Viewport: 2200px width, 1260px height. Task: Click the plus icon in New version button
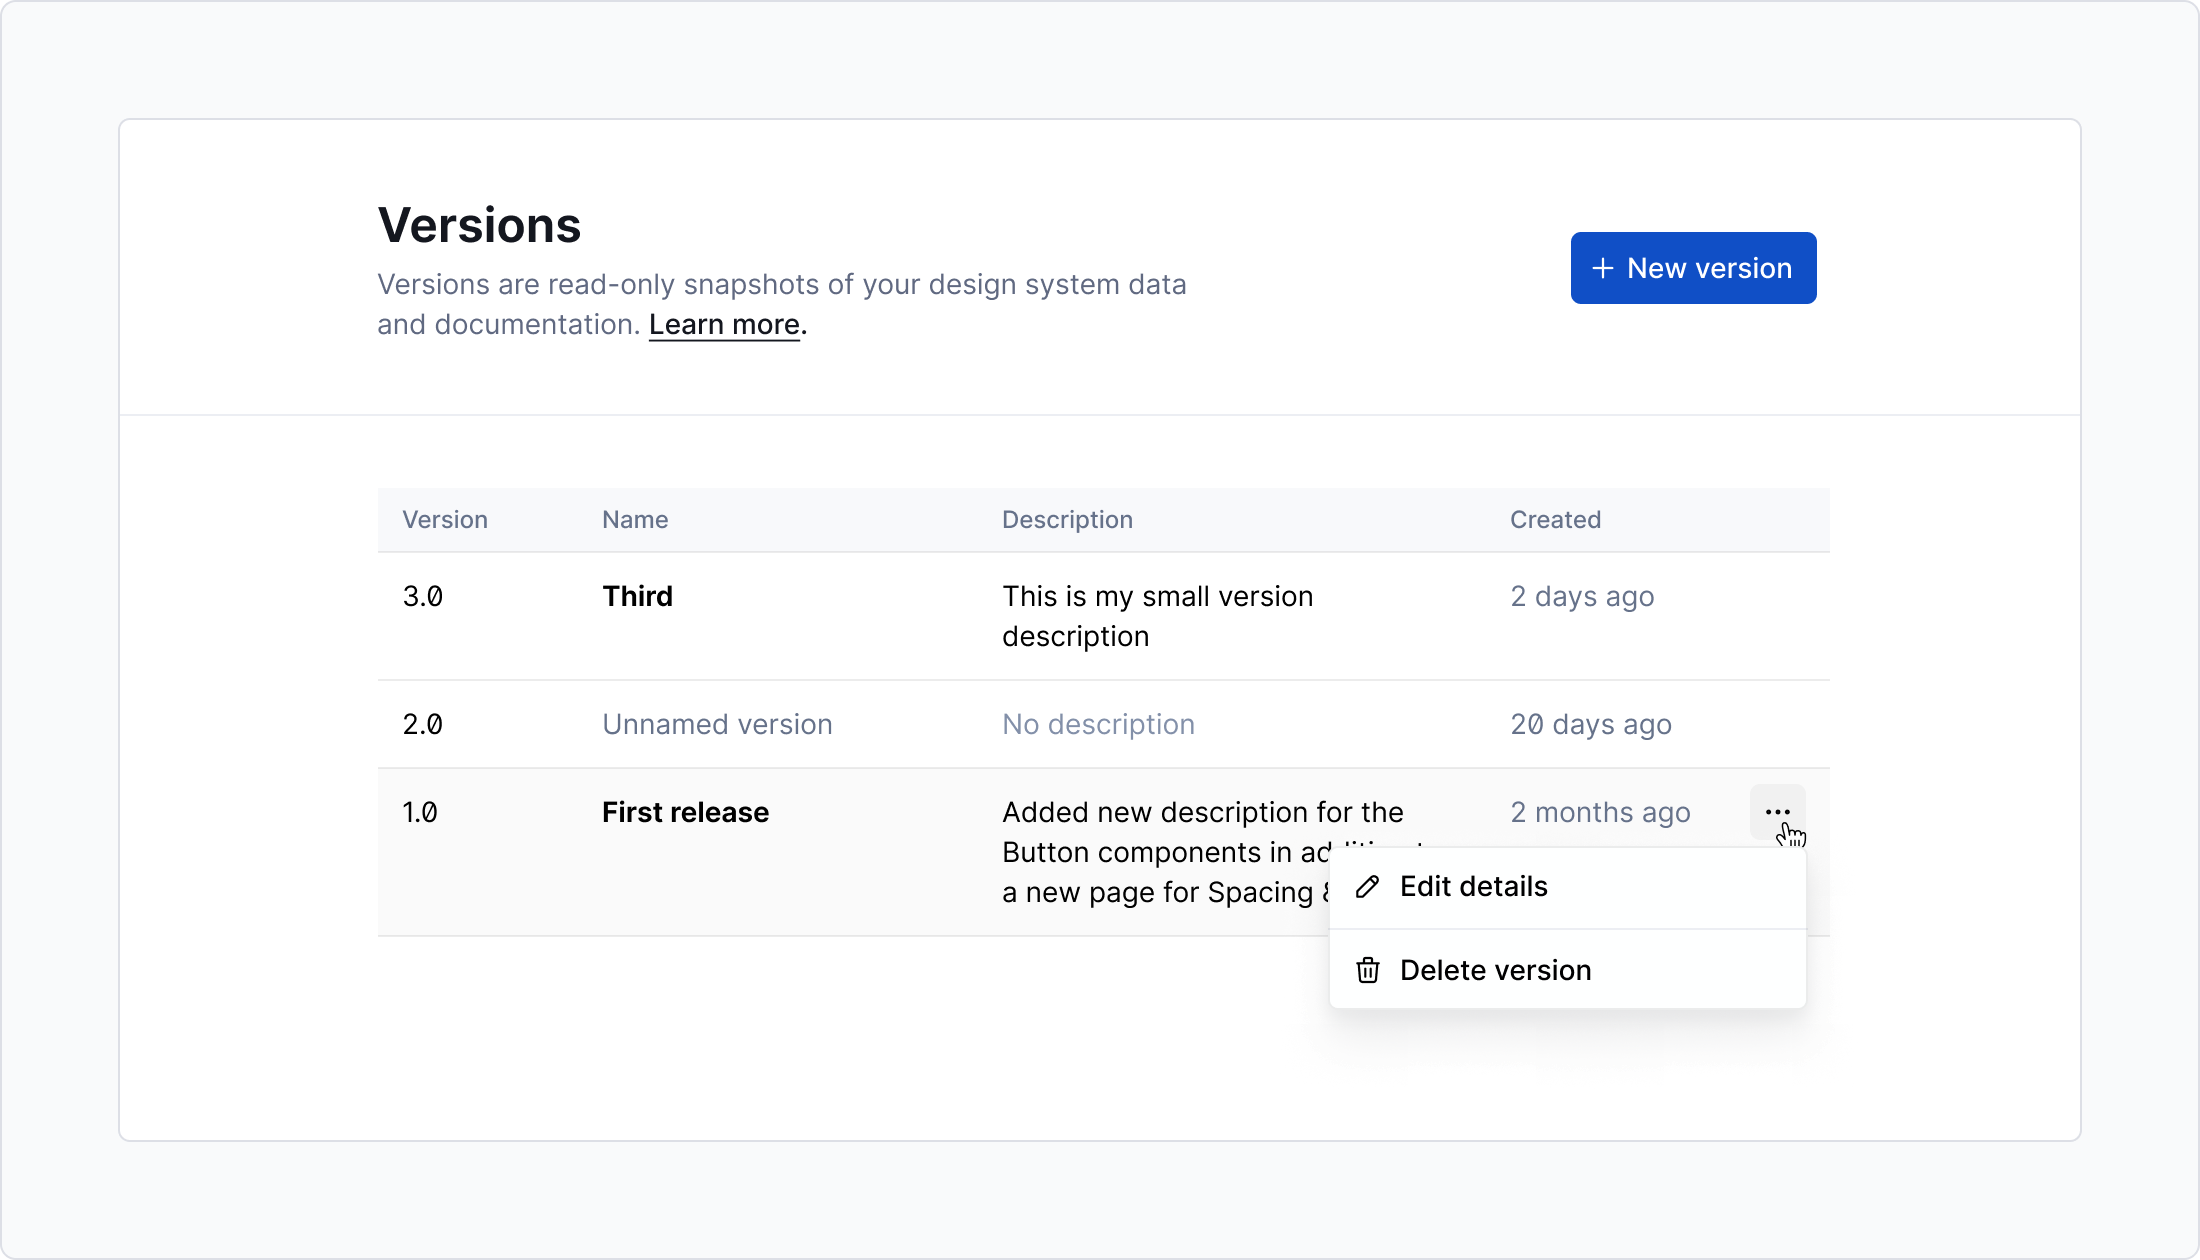pyautogui.click(x=1604, y=268)
